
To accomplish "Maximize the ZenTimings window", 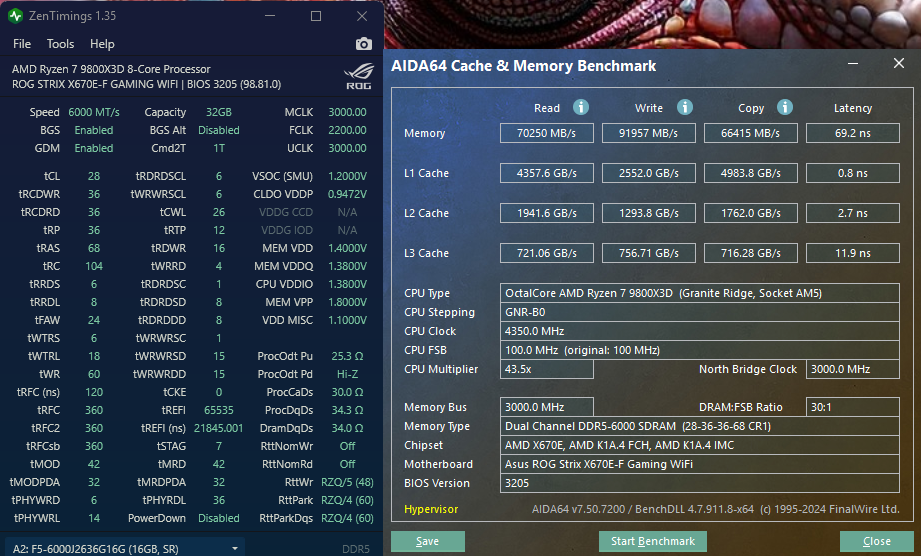I will point(316,16).
